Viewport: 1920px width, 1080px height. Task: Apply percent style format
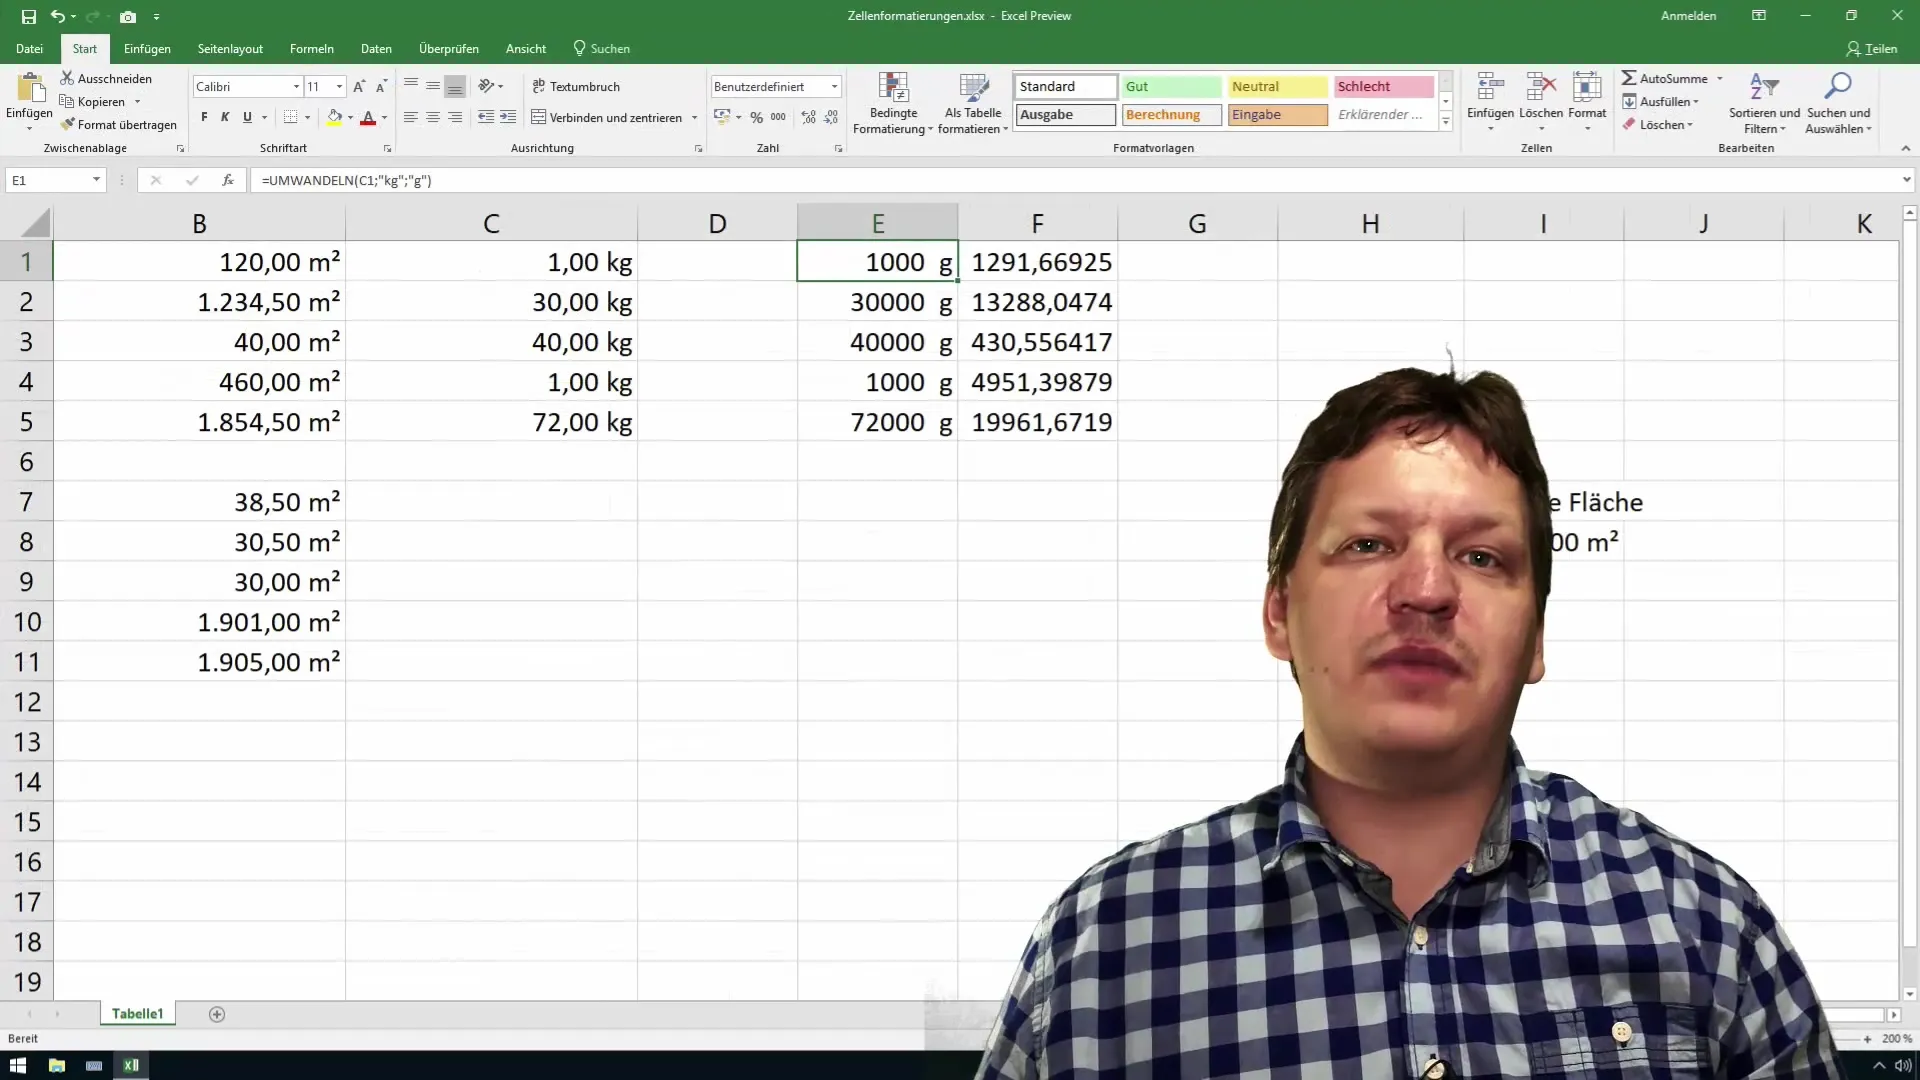[x=757, y=117]
